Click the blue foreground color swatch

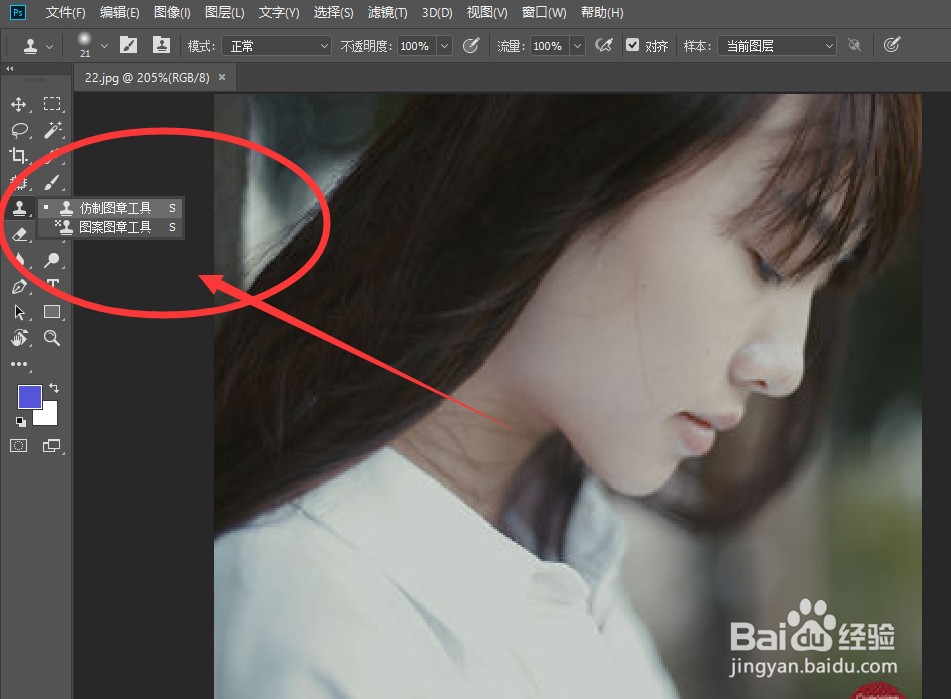pos(28,396)
